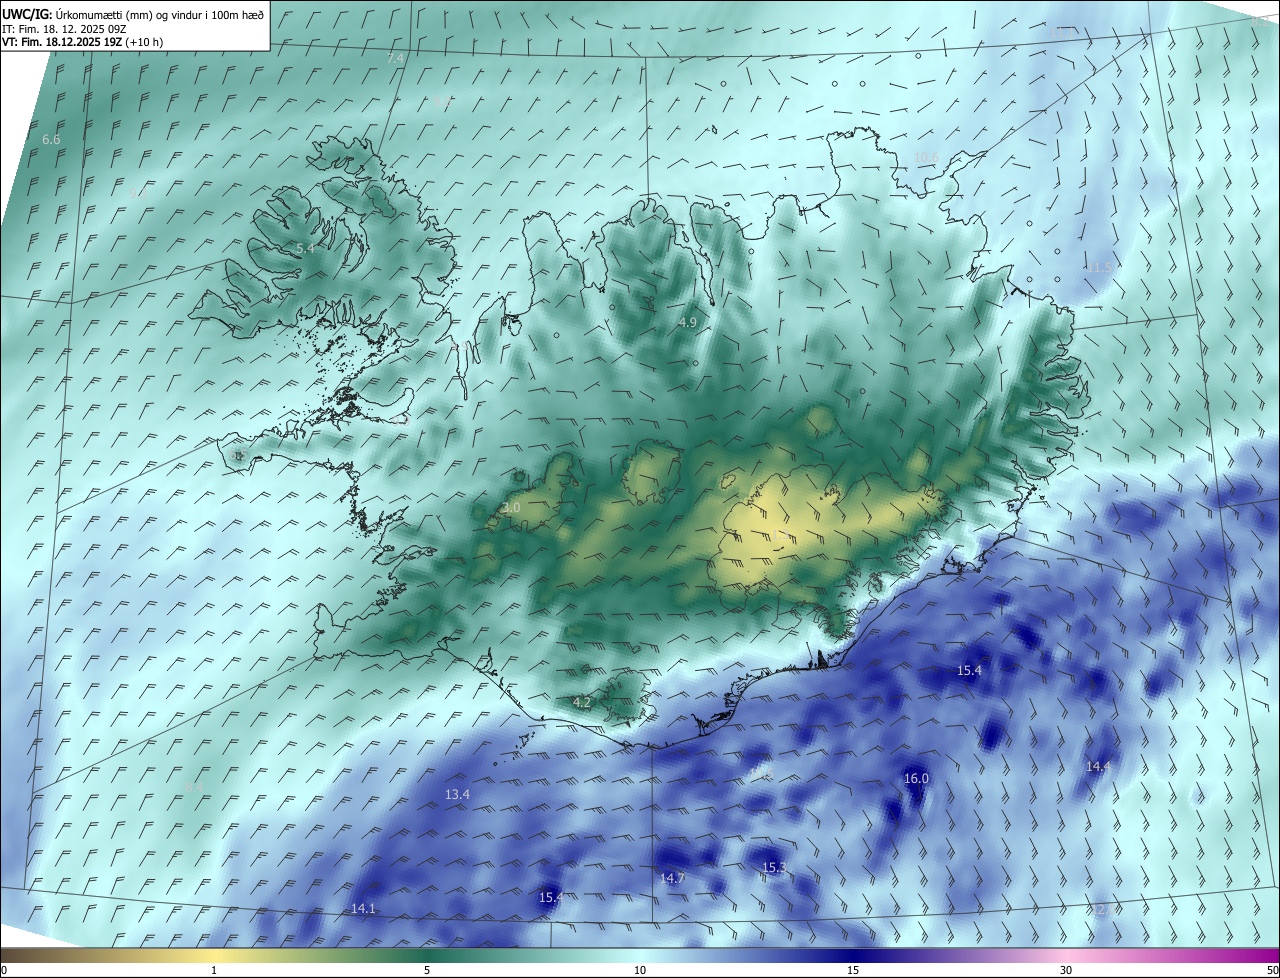Click the color scale tick labeled 50
1280x978 pixels.
click(x=1271, y=970)
